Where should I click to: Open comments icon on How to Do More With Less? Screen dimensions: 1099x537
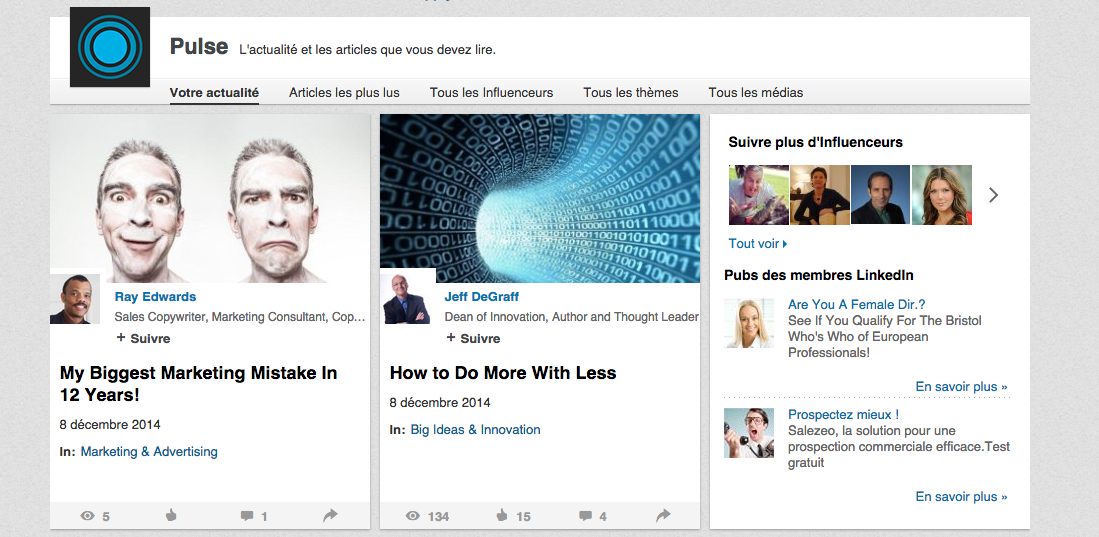[585, 516]
